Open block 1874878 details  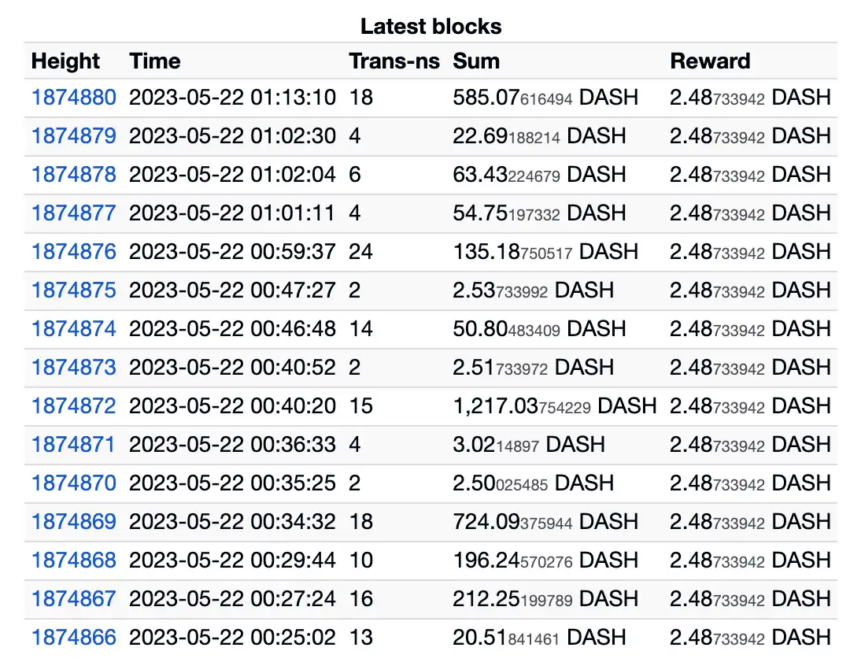[x=74, y=174]
